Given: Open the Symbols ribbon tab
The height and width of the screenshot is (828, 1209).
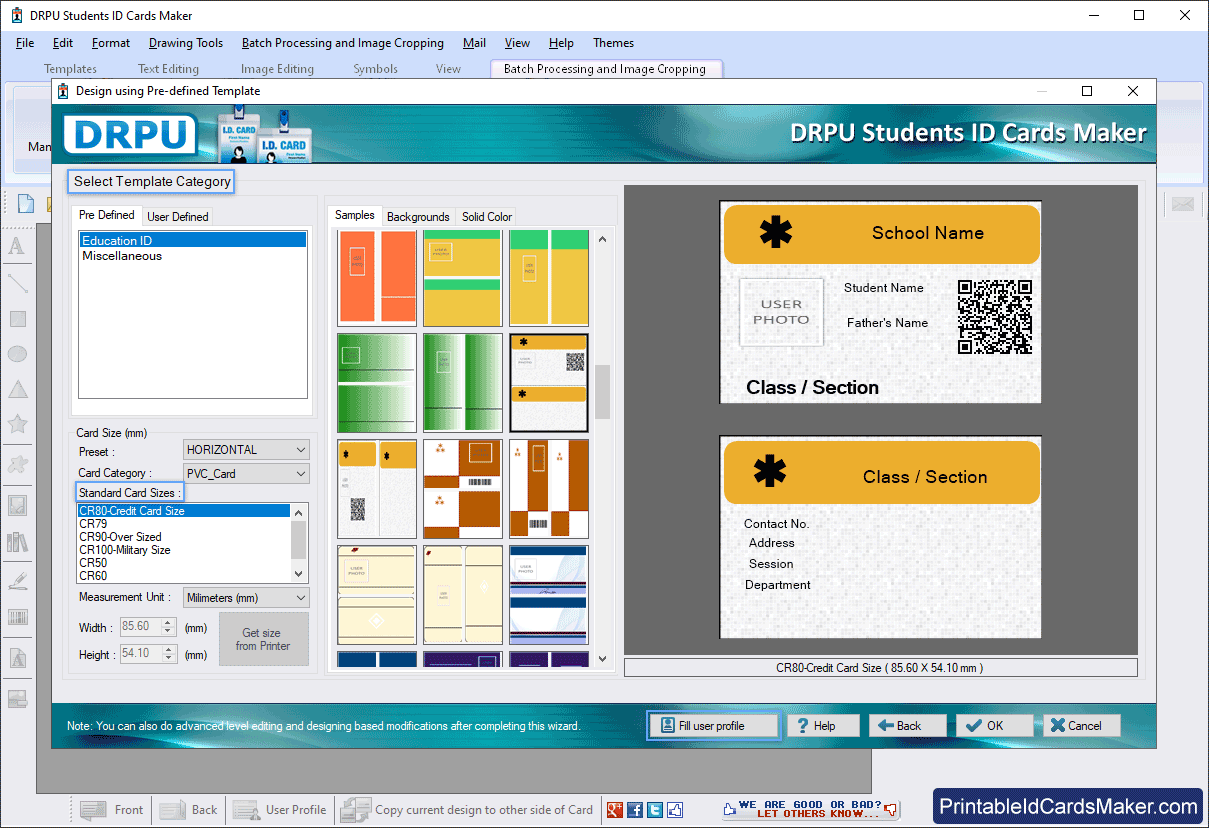Looking at the screenshot, I should 376,69.
